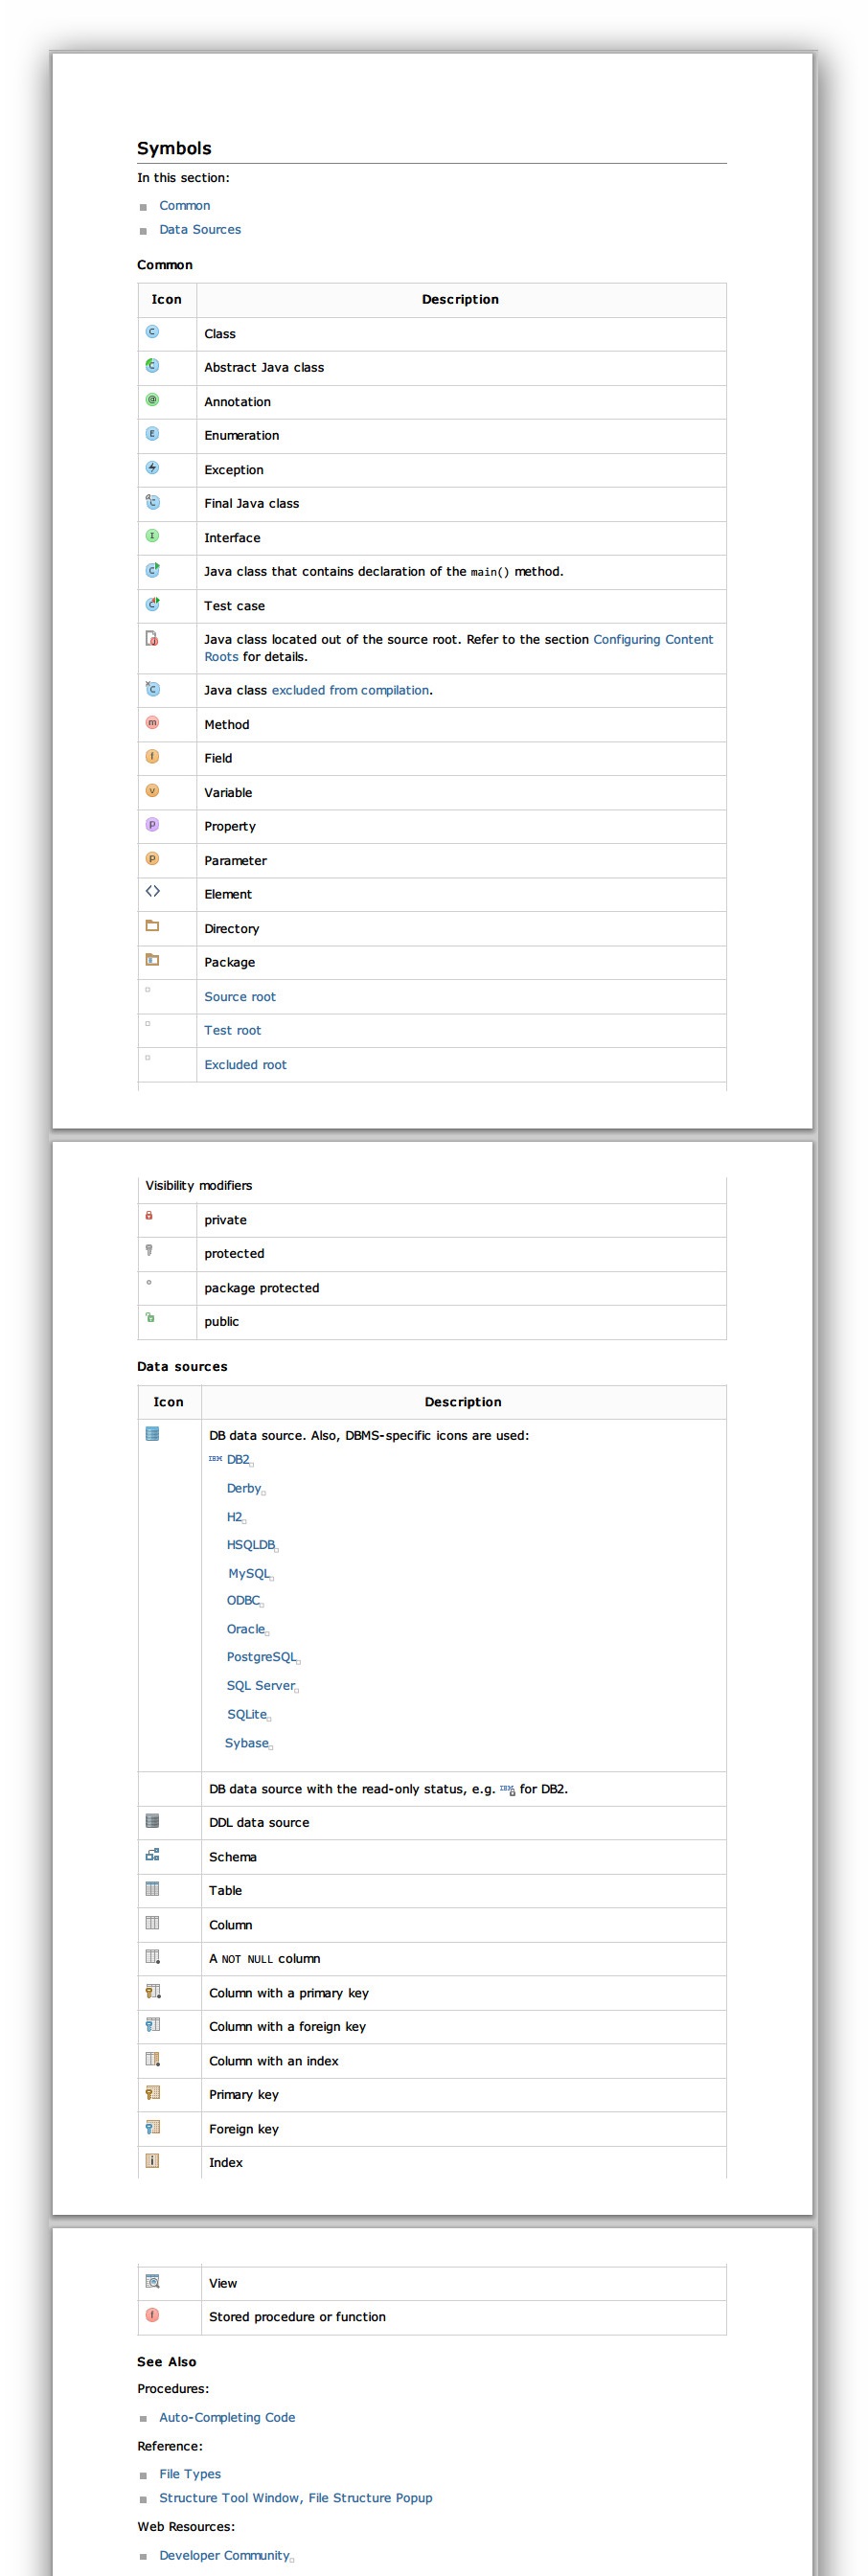Click the green Annotation icon
This screenshot has height=2576, width=868.
(152, 400)
